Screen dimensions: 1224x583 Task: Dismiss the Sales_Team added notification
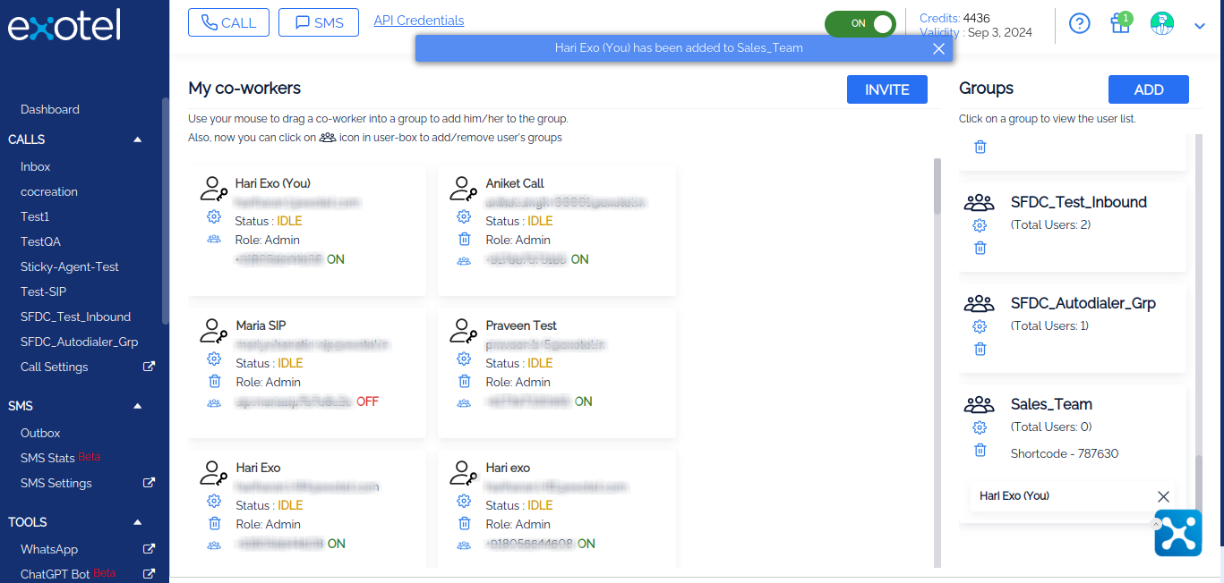tap(938, 48)
